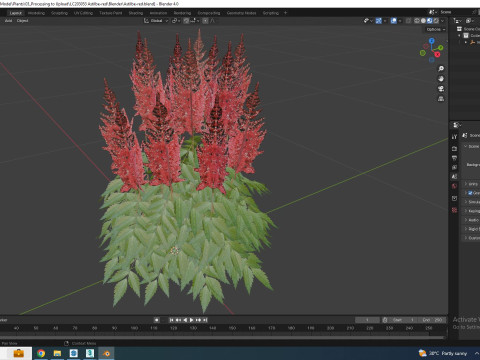480x360 pixels.
Task: Toggle the viewport overlays
Action: (x=394, y=21)
